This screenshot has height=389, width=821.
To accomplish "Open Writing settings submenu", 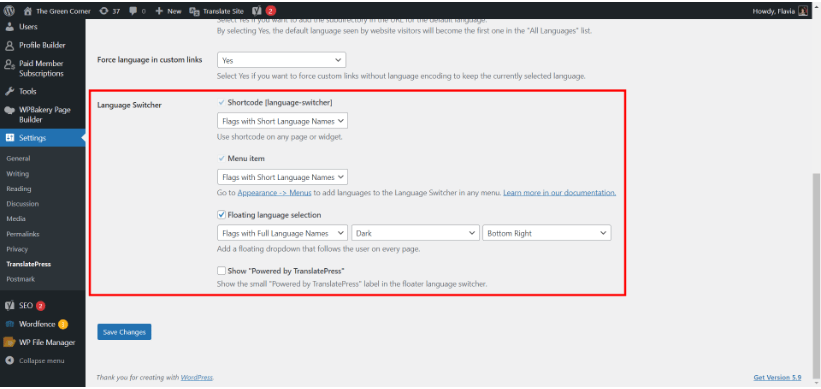I will click(x=18, y=174).
